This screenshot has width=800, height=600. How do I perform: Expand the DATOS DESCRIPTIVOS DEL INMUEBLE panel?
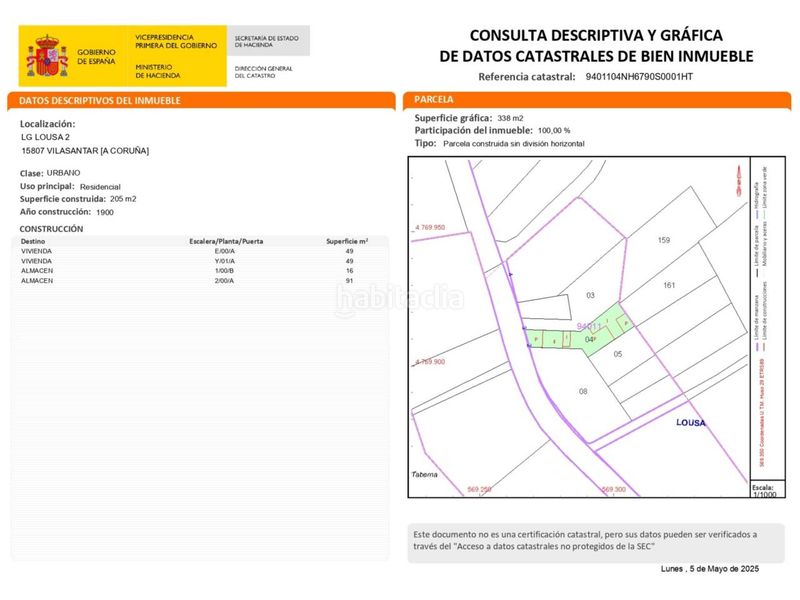(97, 99)
